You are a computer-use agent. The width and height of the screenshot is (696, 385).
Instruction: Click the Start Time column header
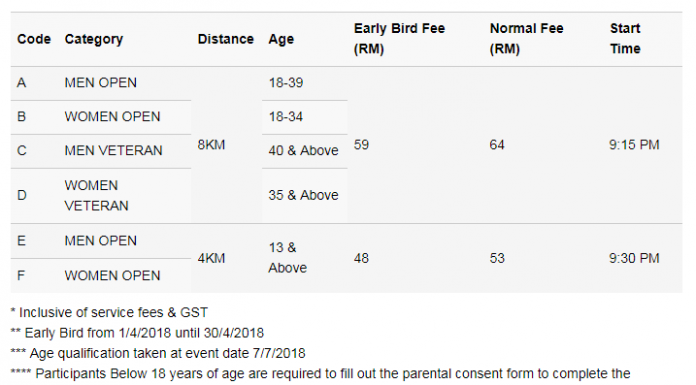tap(625, 39)
